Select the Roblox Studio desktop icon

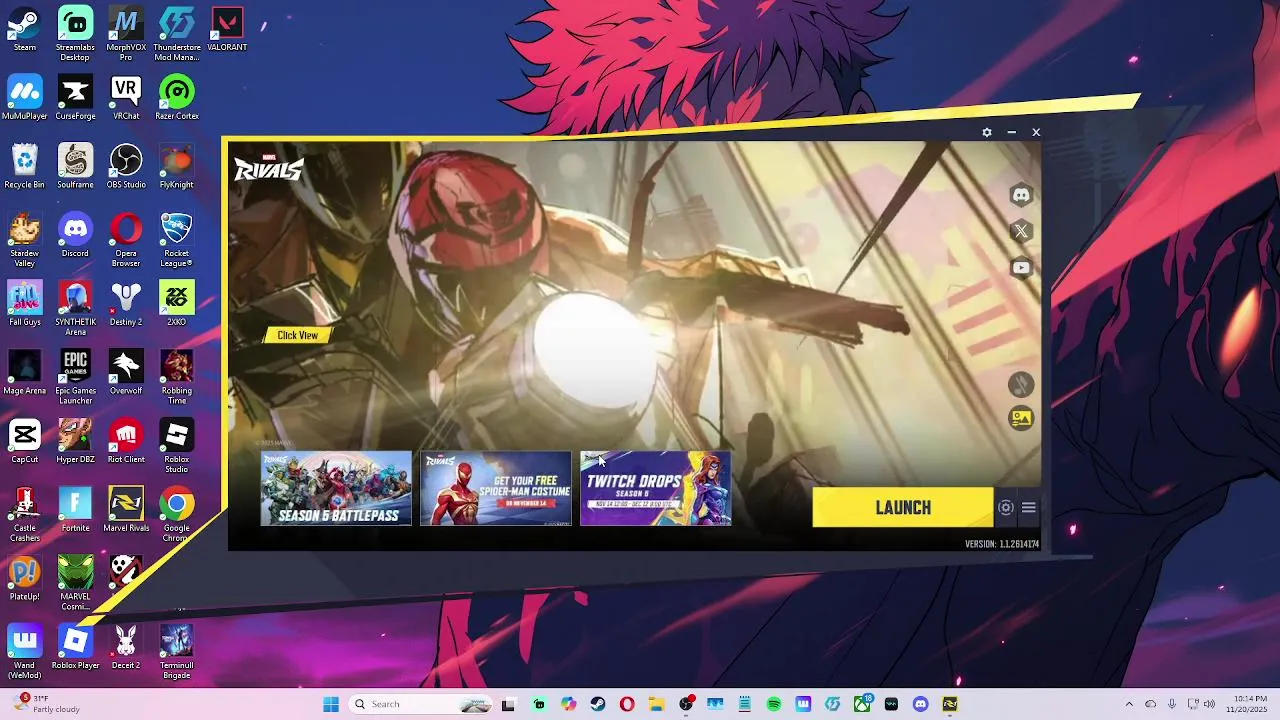click(177, 446)
